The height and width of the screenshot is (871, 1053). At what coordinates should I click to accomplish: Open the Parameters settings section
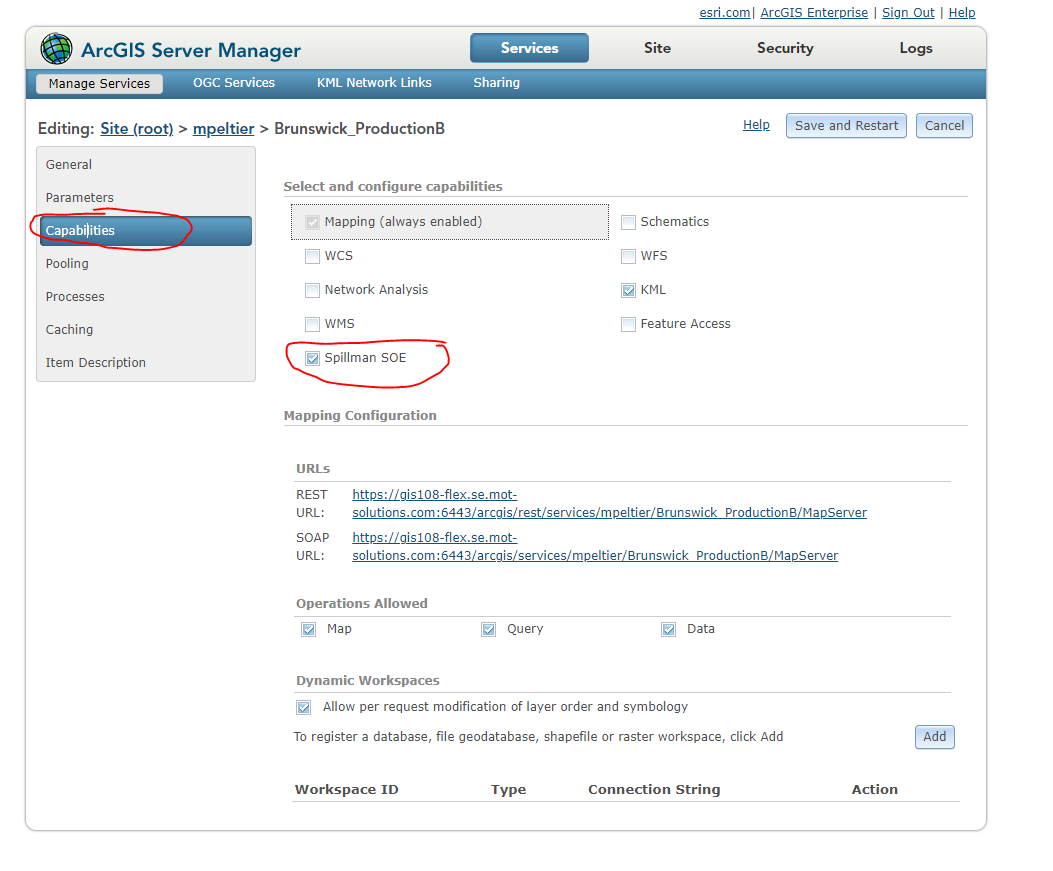point(146,197)
